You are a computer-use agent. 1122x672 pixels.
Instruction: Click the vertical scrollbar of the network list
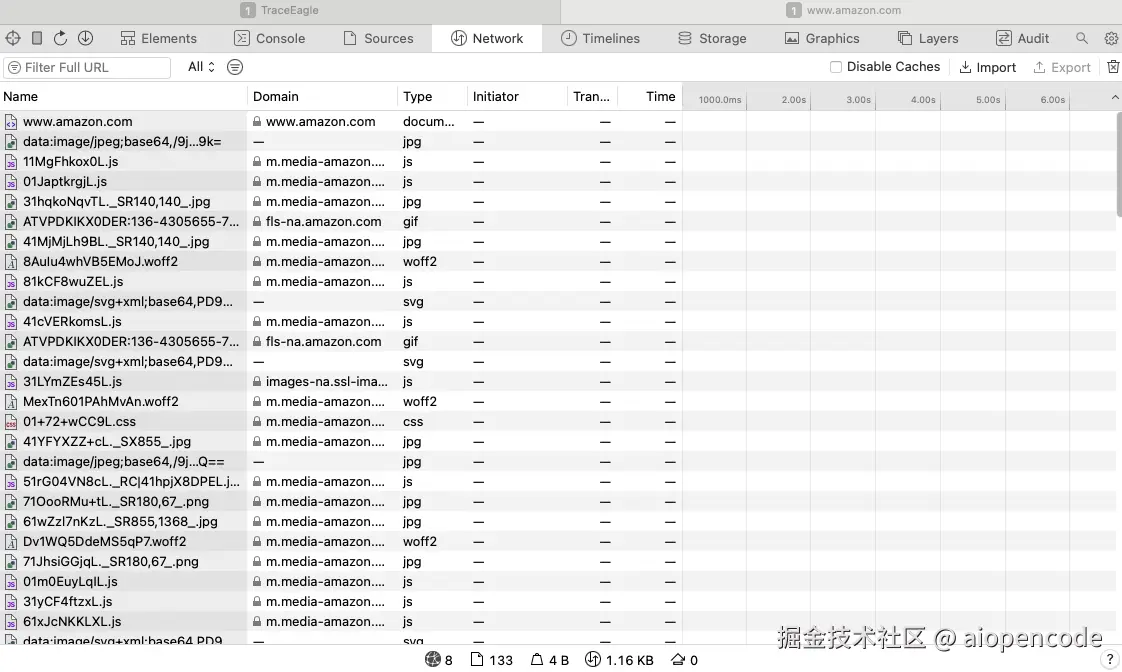coord(1118,165)
